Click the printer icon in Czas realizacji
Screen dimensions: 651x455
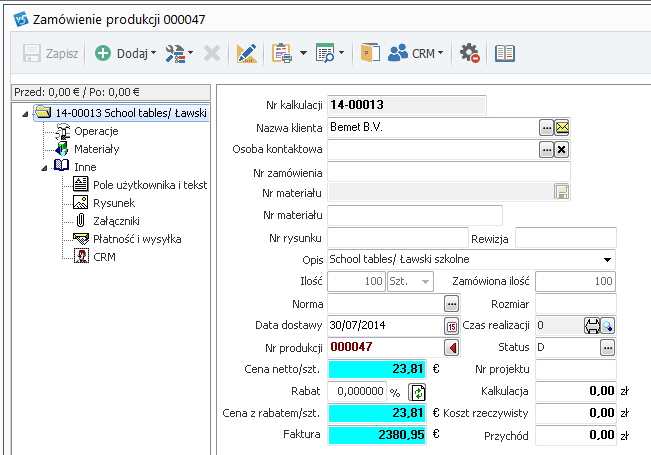click(592, 326)
